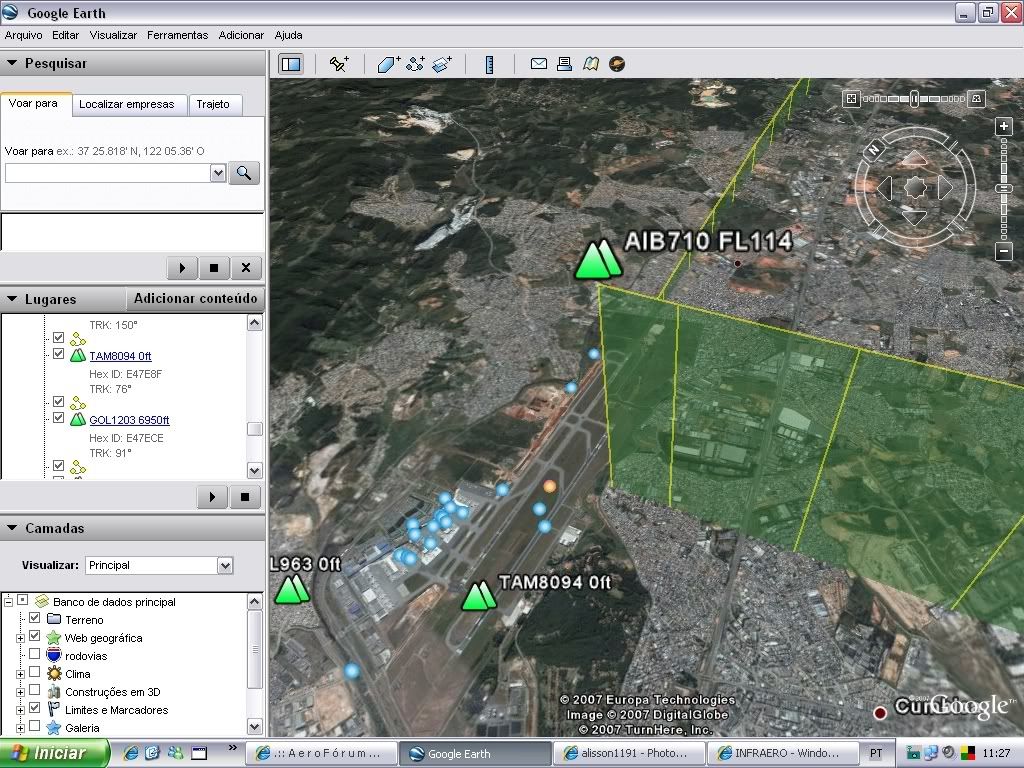
Task: Click the zoom-out minus button on map
Action: coord(1004,251)
